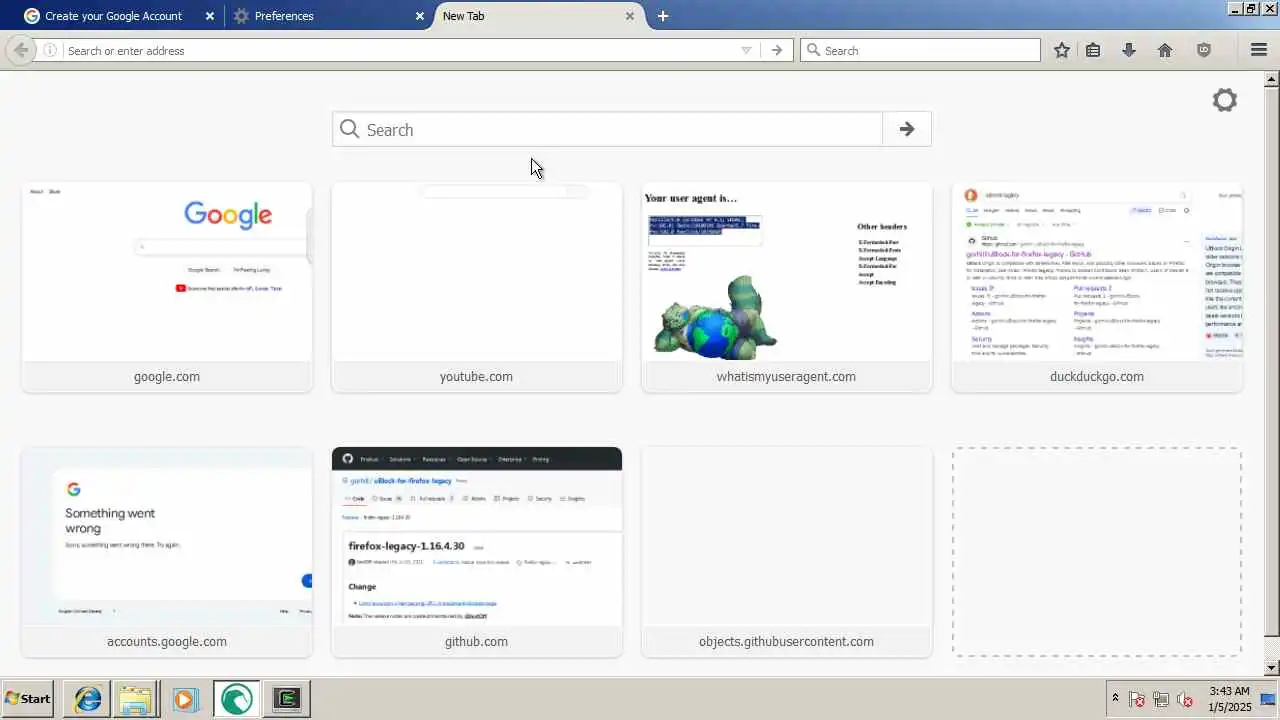
Task: Click the search submit arrow button
Action: coord(907,129)
